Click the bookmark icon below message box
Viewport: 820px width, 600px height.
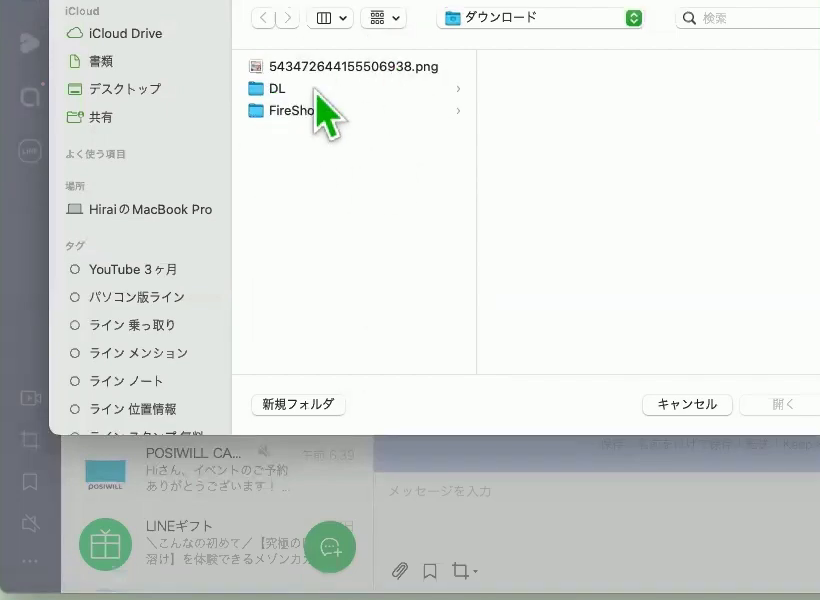pos(430,571)
